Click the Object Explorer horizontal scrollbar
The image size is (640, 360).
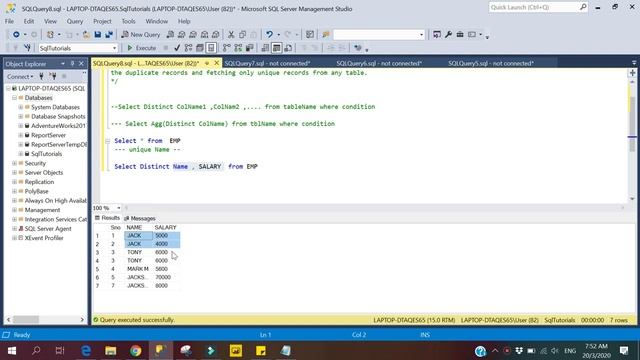[x=45, y=320]
